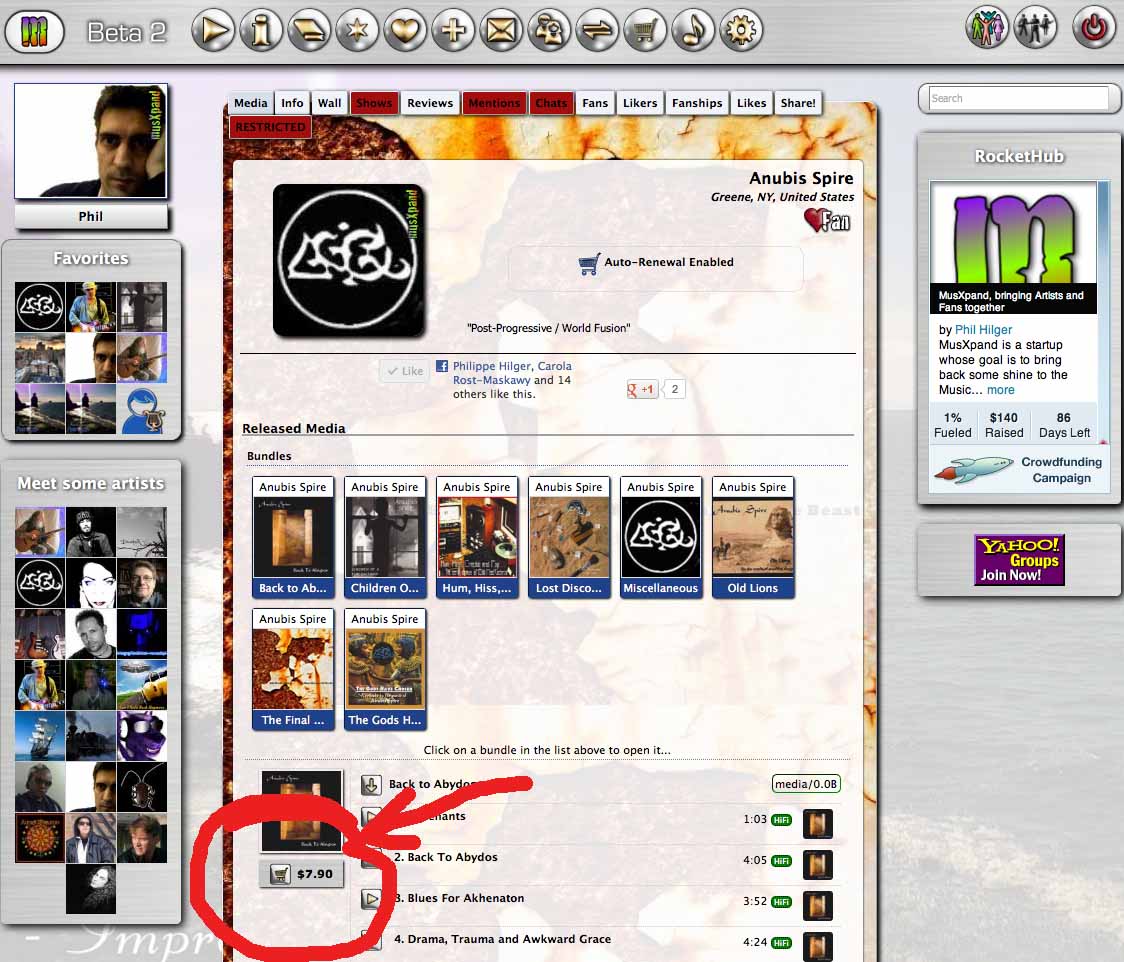Viewport: 1124px width, 962px height.
Task: Click the Phil profile name button
Action: point(90,216)
